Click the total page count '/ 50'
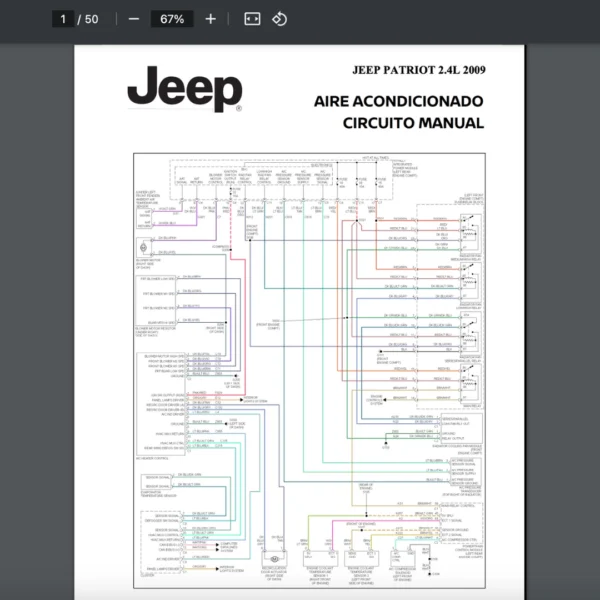600x600 pixels. tap(88, 19)
